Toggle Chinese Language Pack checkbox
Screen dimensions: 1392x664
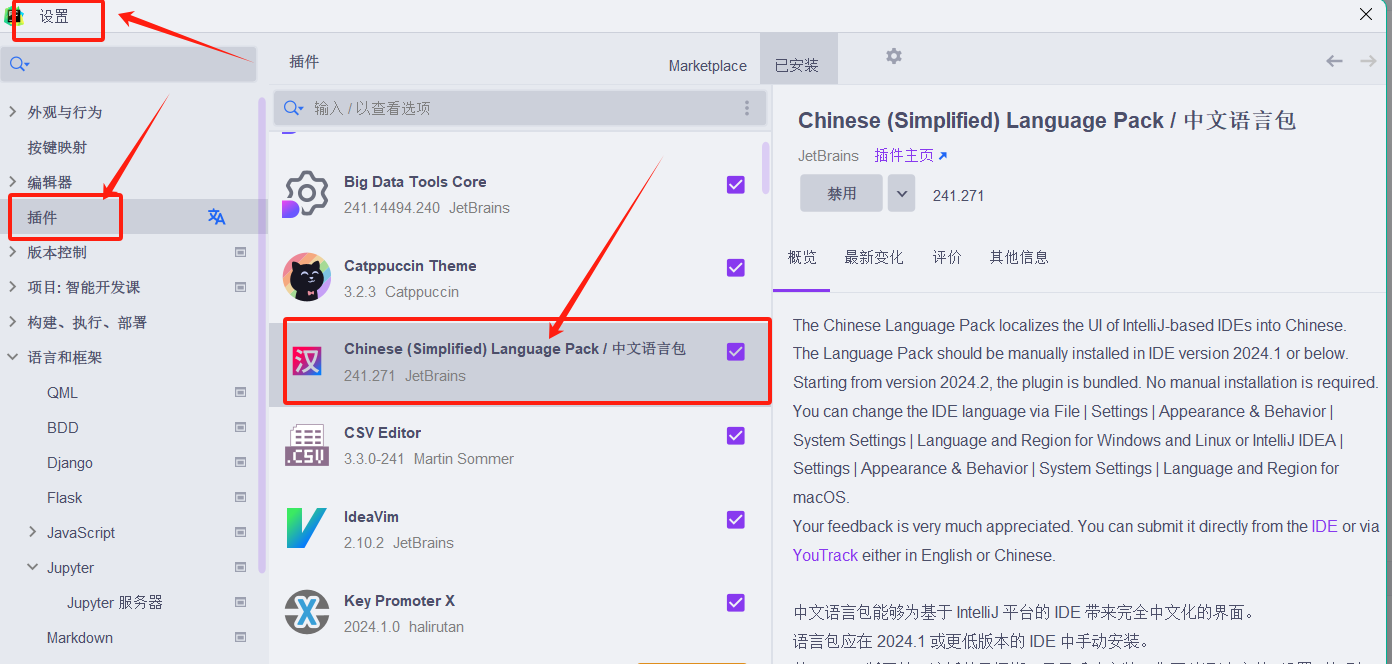[x=736, y=351]
